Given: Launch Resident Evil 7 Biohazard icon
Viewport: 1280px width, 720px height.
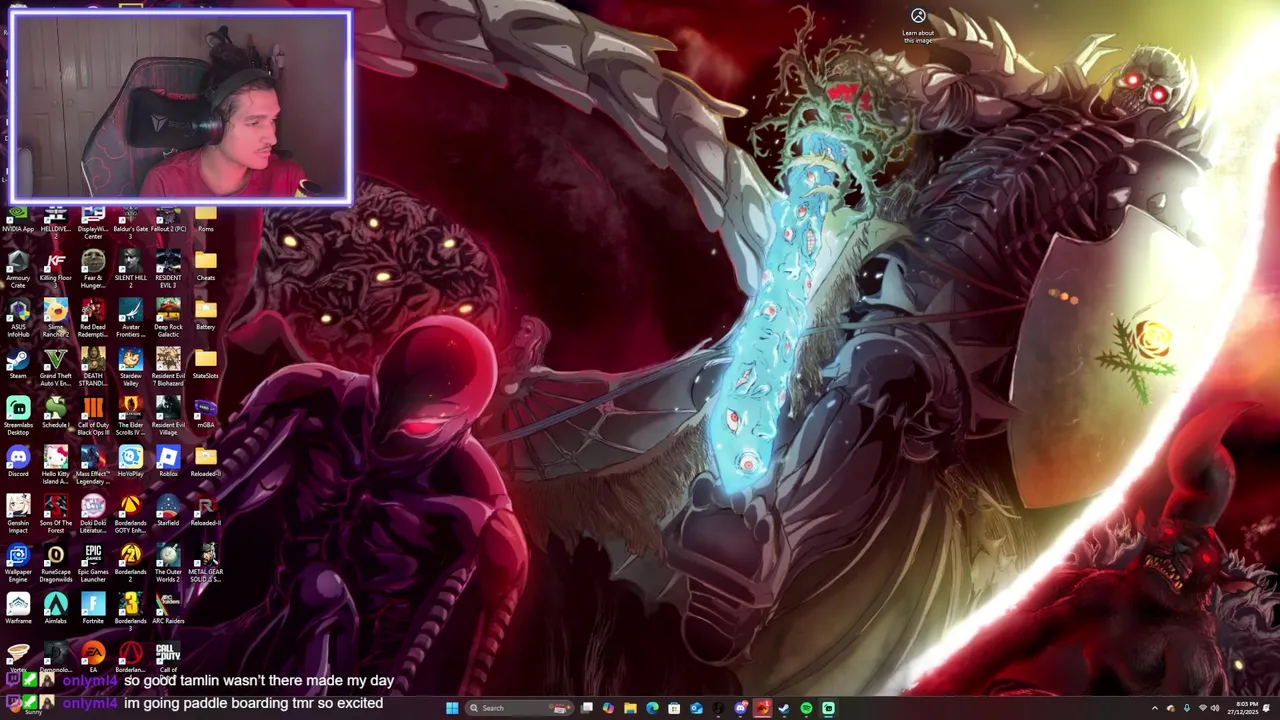Looking at the screenshot, I should click(168, 365).
